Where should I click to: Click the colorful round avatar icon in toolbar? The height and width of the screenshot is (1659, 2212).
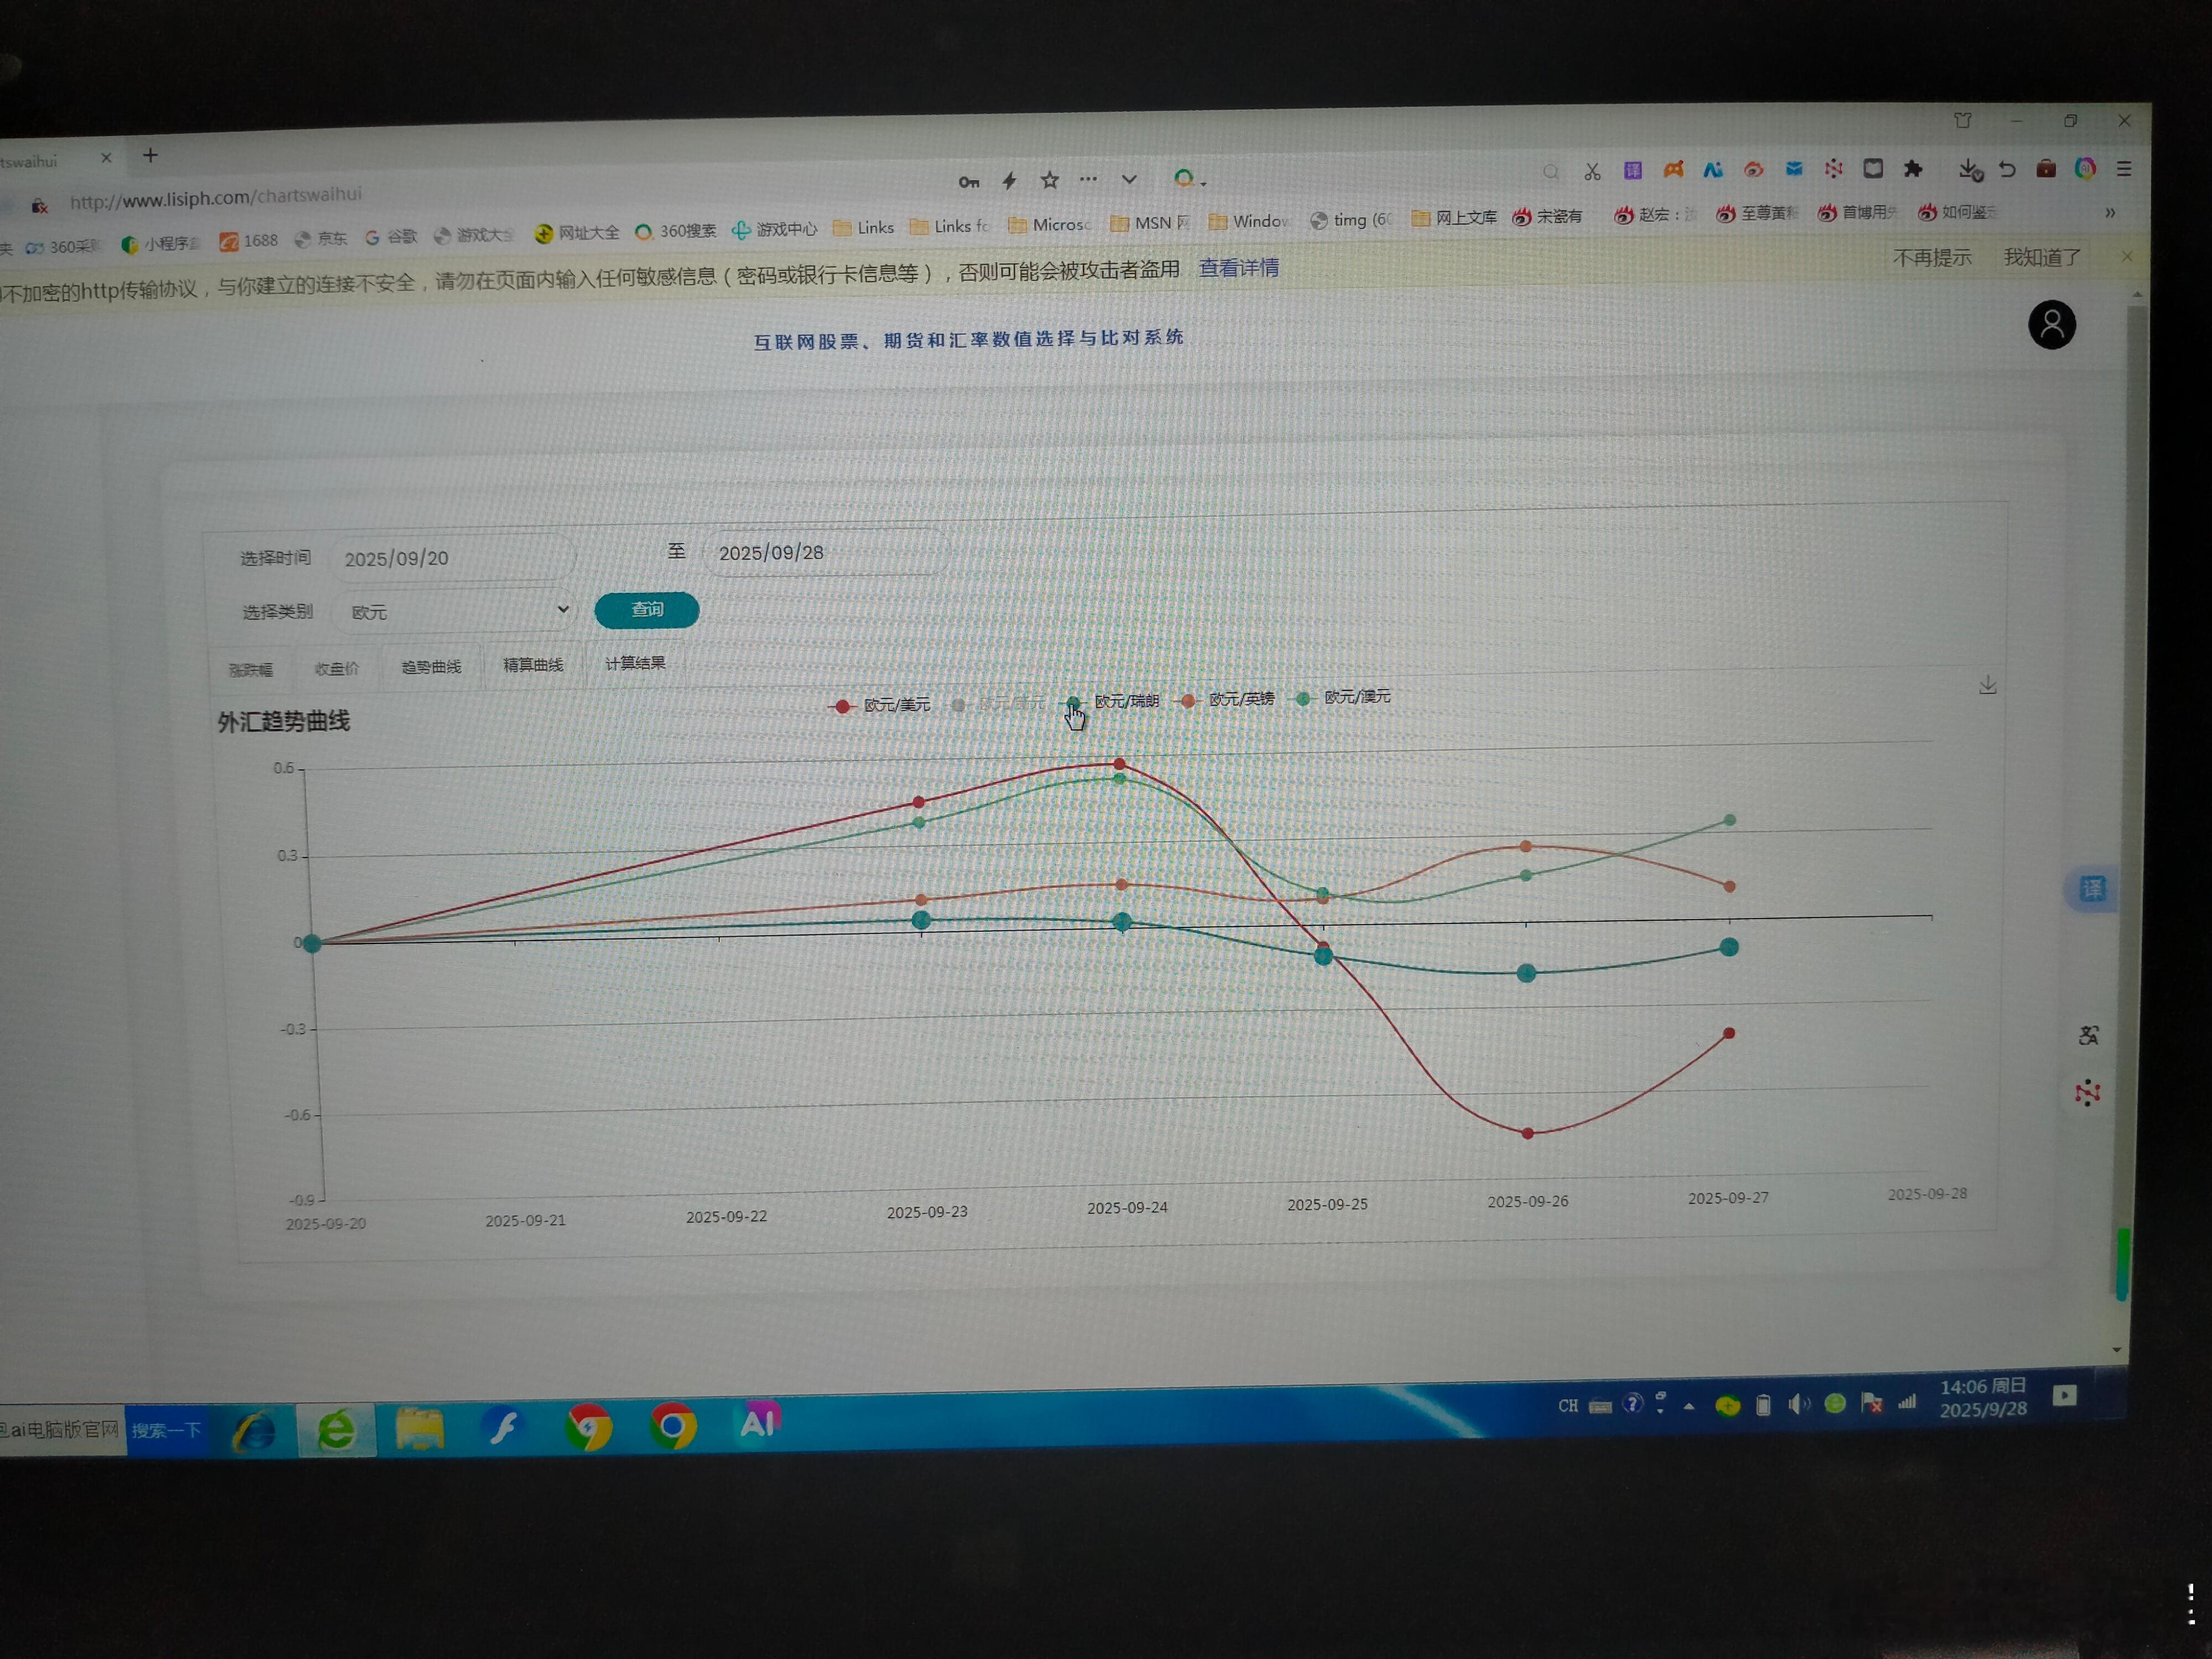(2085, 168)
